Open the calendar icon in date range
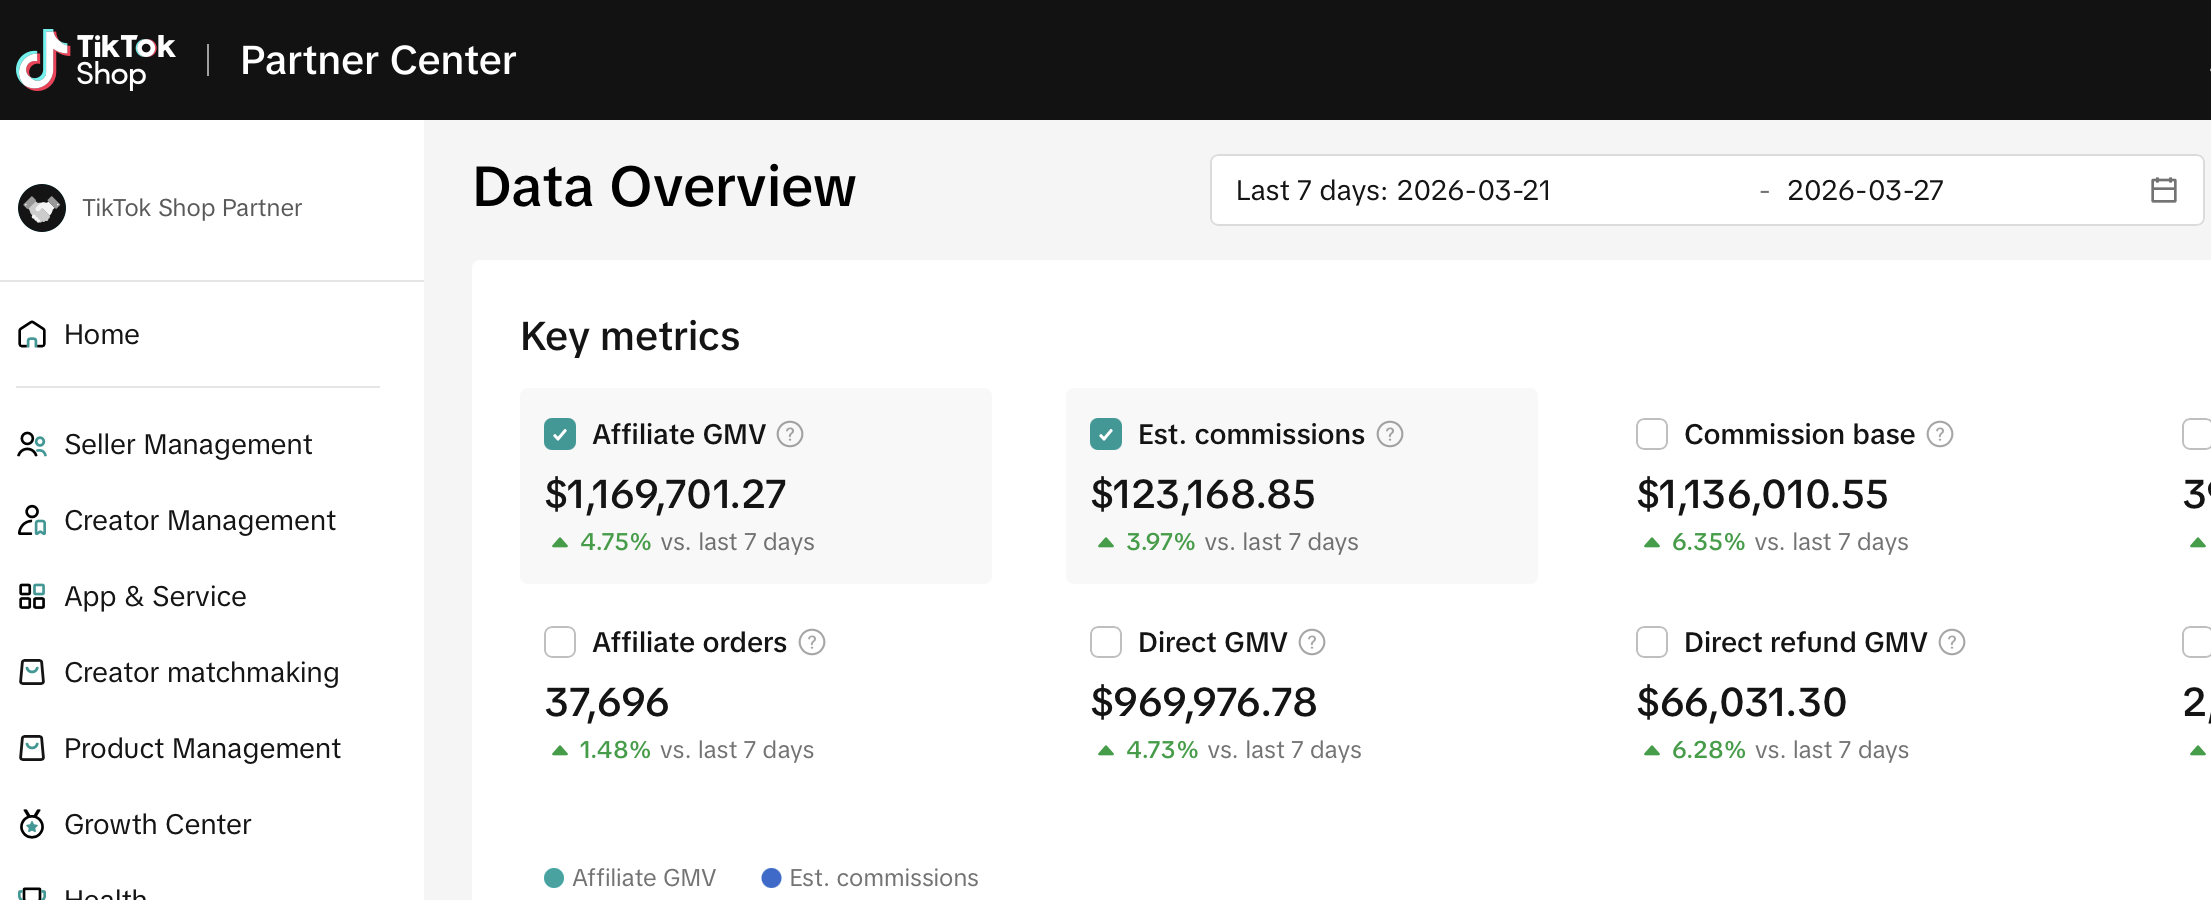Image resolution: width=2211 pixels, height=900 pixels. [x=2164, y=190]
